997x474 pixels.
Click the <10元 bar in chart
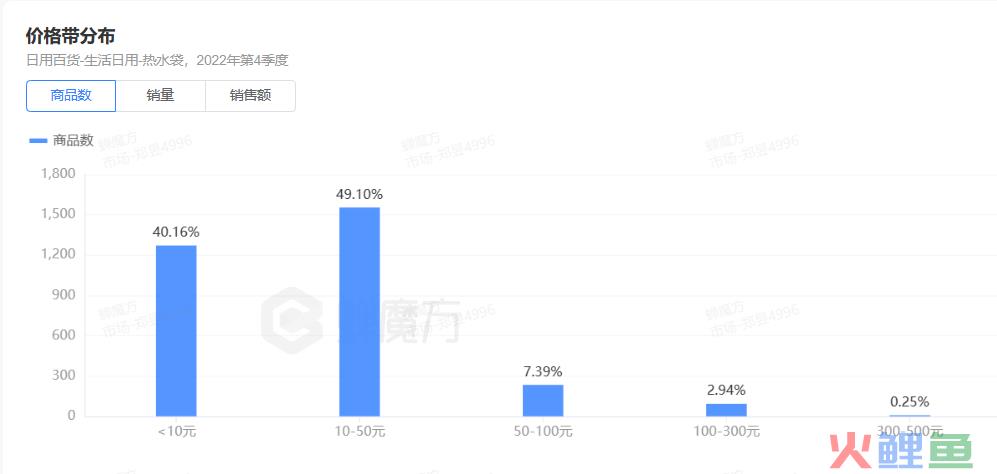coord(176,331)
